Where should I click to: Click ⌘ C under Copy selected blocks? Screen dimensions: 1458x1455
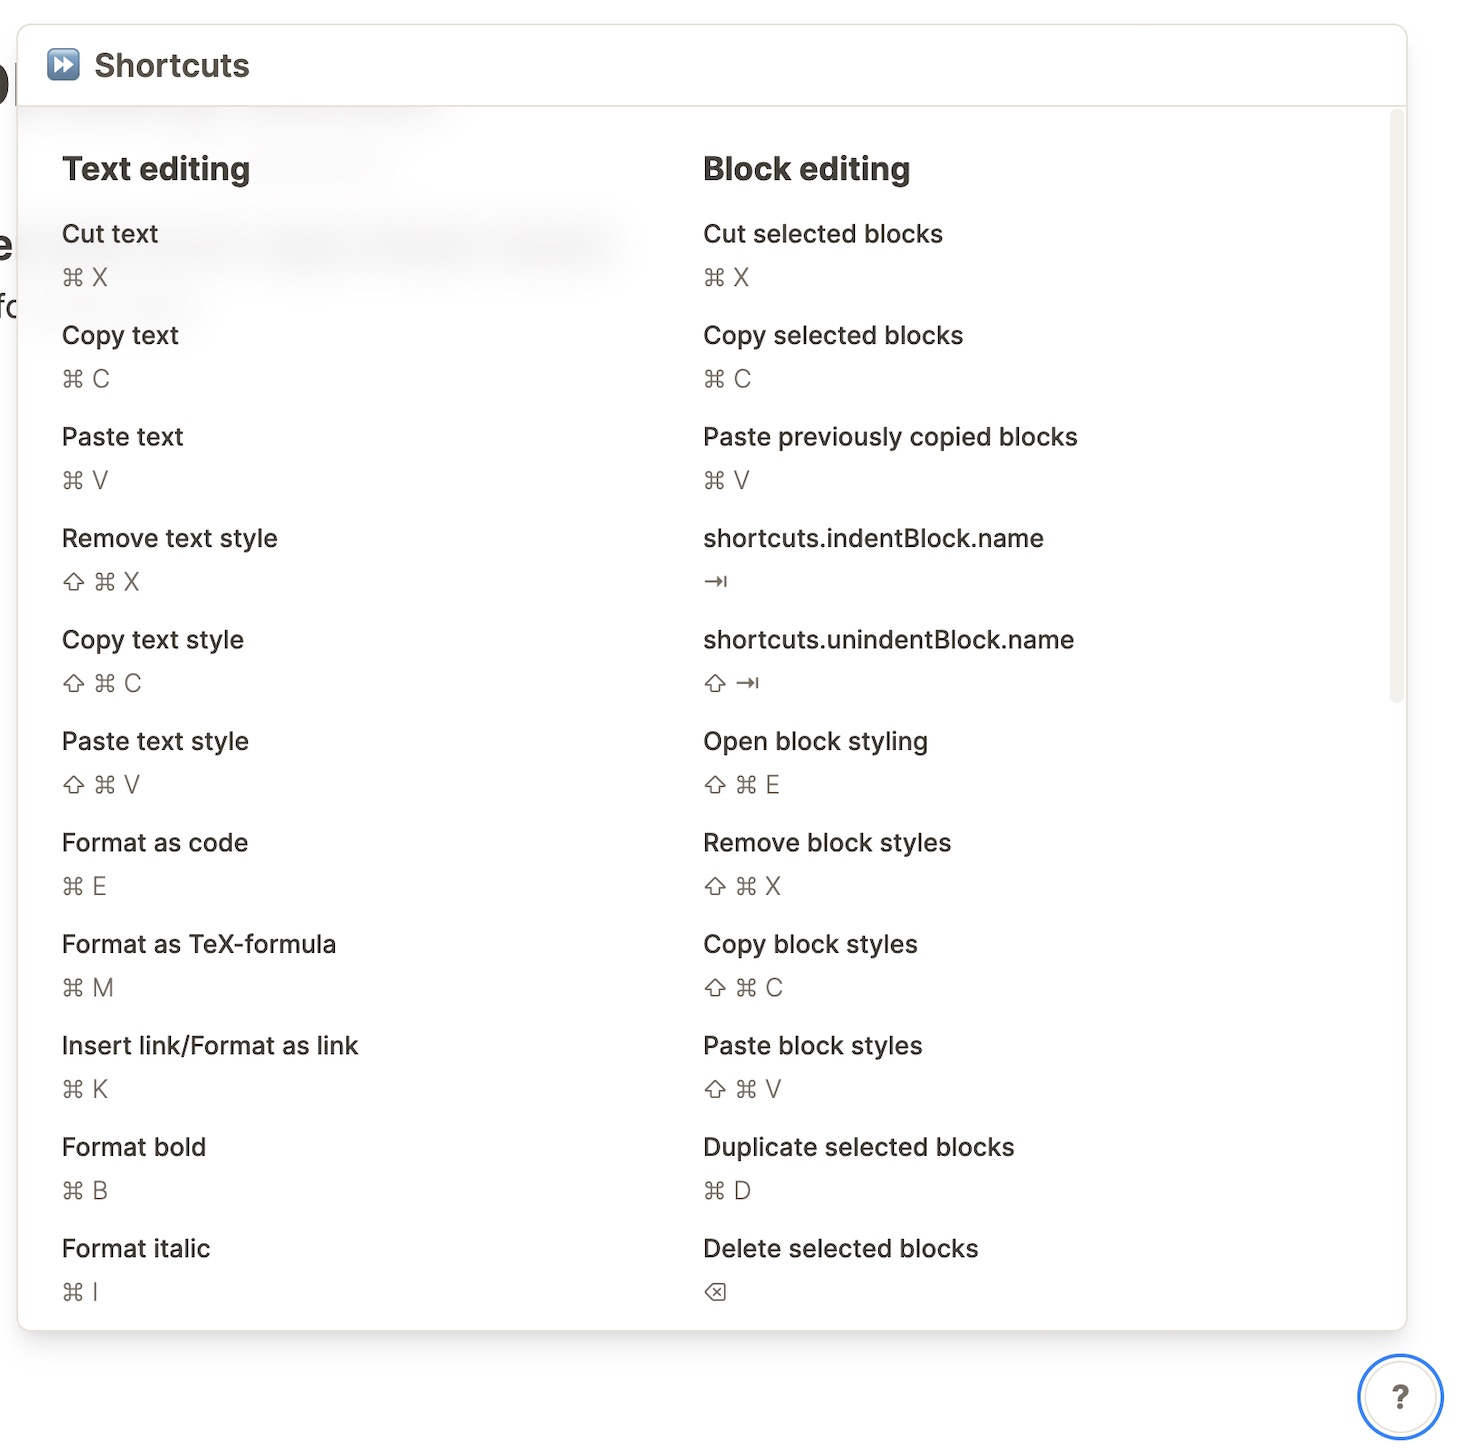point(728,379)
